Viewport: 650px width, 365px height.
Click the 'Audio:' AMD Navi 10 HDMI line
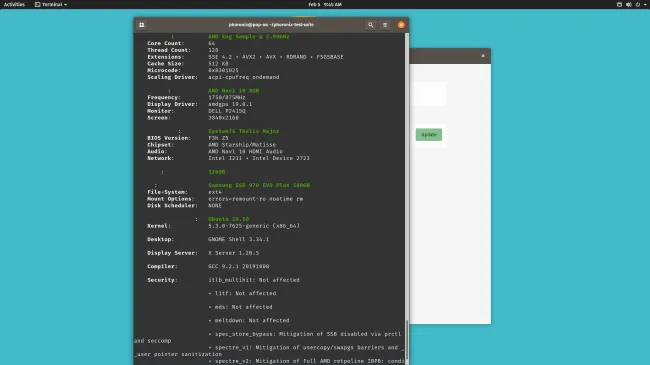(x=215, y=151)
